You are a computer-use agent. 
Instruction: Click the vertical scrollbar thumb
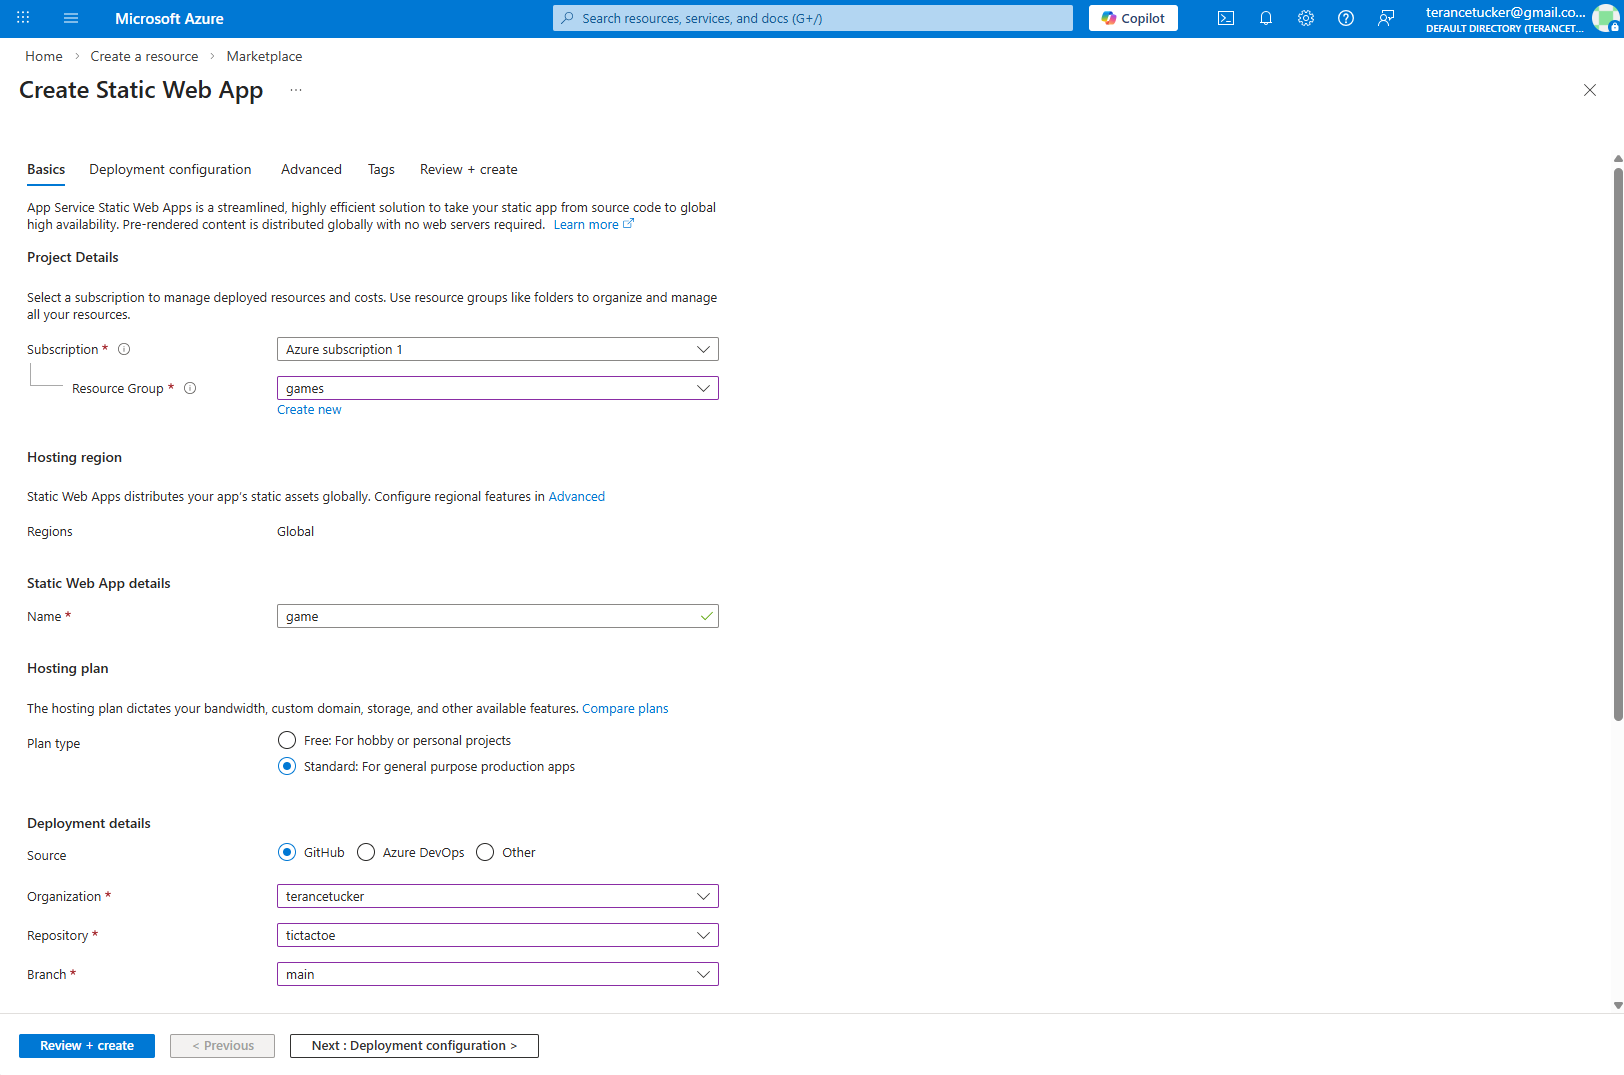[x=1618, y=443]
